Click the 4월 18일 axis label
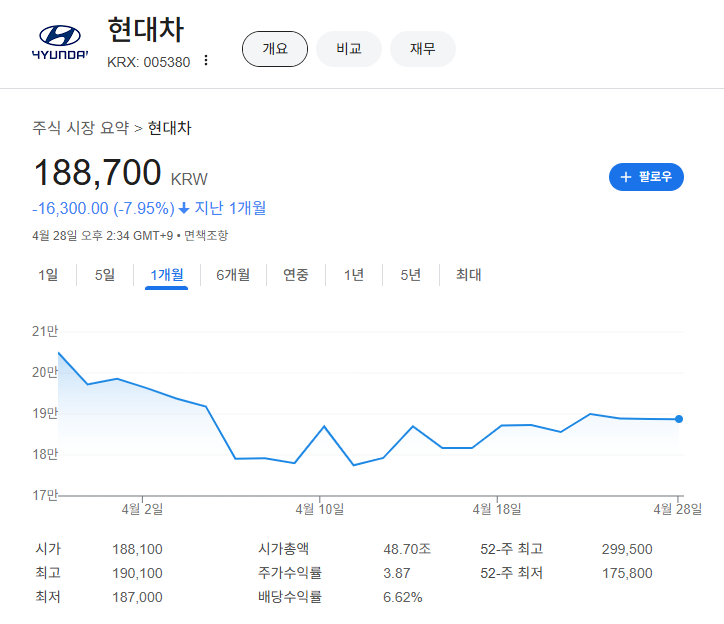Screen dimensions: 724x624 (x=497, y=509)
